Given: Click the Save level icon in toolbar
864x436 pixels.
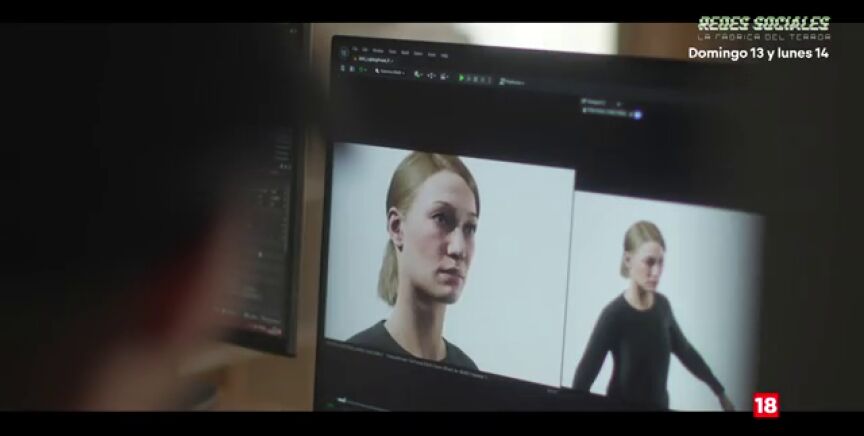Looking at the screenshot, I should (343, 69).
